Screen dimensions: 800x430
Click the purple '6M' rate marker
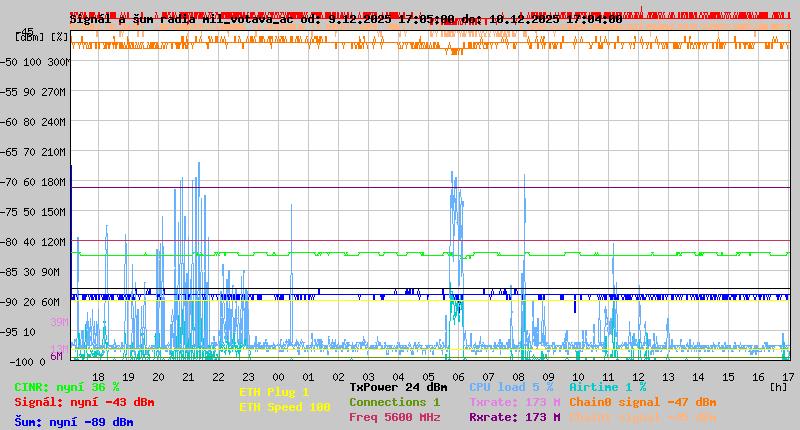click(x=56, y=356)
